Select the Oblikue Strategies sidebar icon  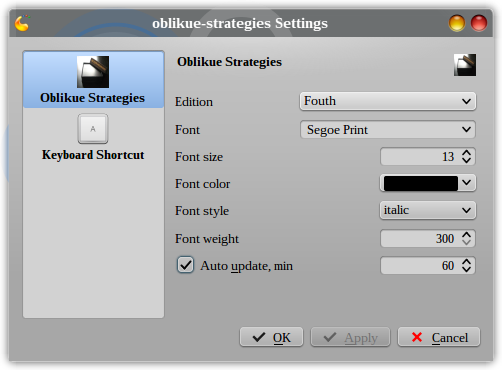click(x=93, y=72)
